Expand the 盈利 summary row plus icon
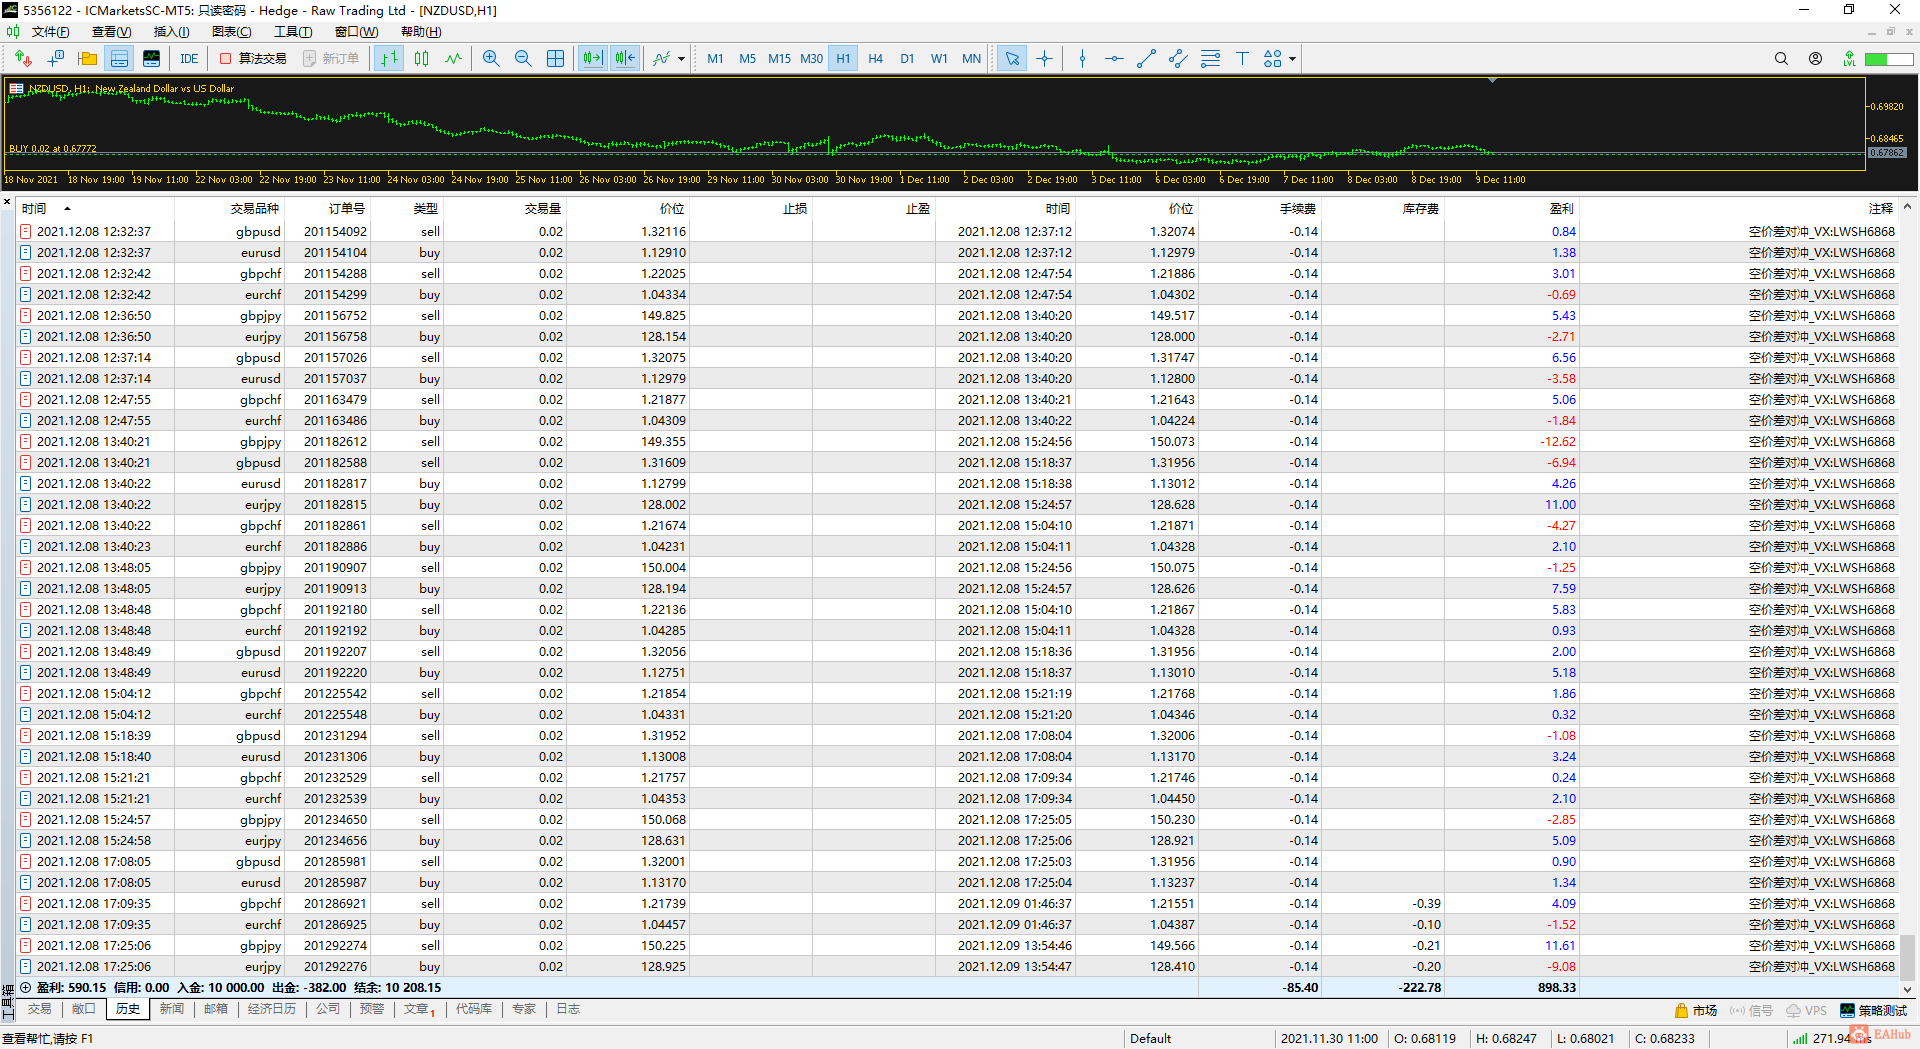The image size is (1920, 1049). [x=26, y=988]
